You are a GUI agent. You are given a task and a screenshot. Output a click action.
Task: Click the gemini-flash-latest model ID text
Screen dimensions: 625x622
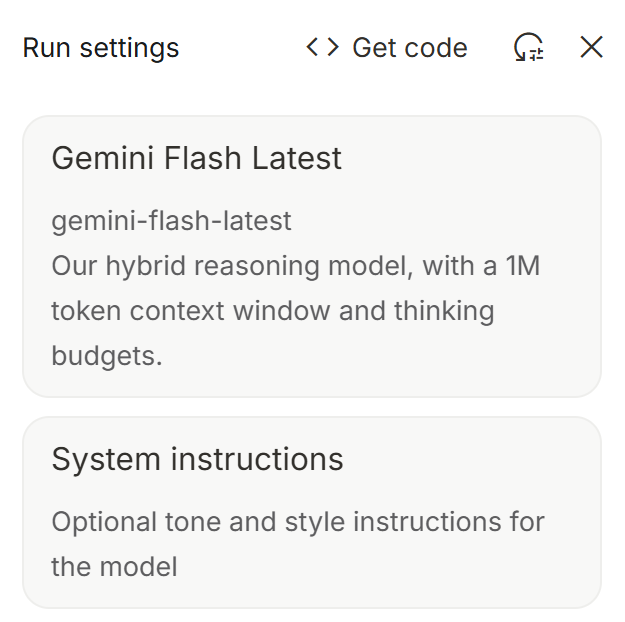[171, 220]
